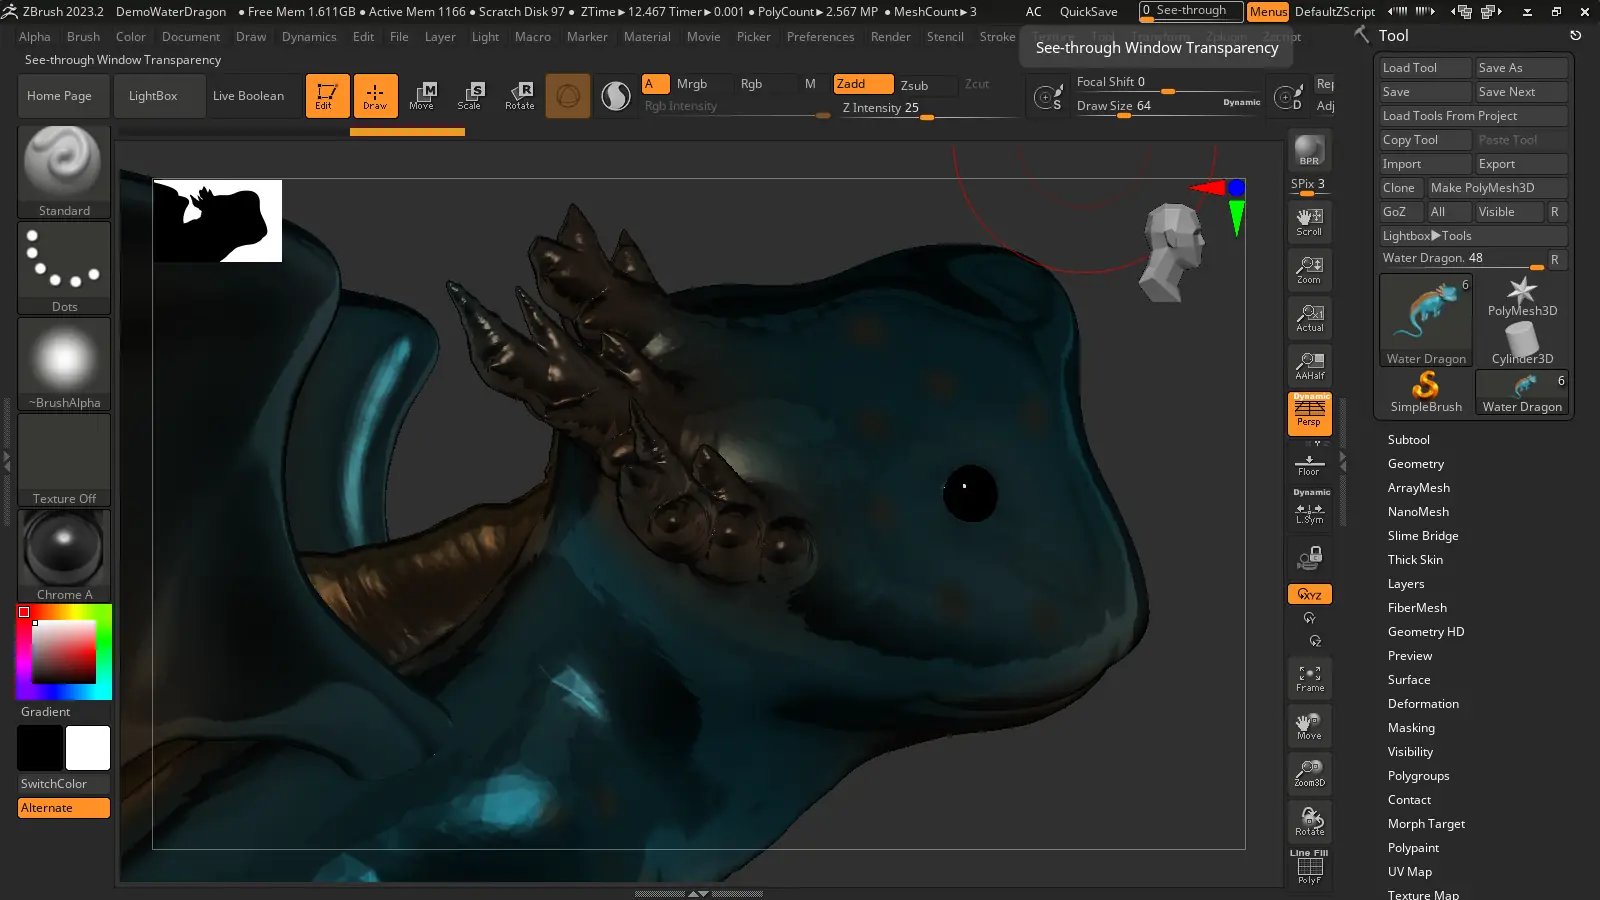Open the Preferences menu
This screenshot has width=1600, height=900.
point(820,37)
